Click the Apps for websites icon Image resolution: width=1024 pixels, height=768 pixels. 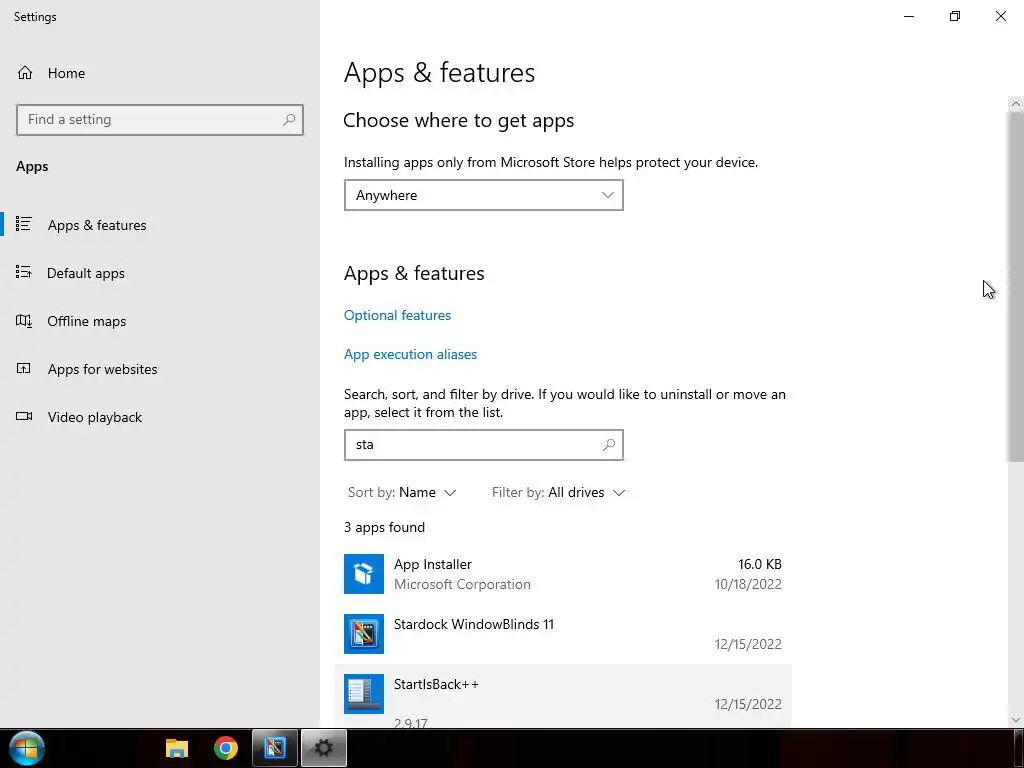(24, 368)
